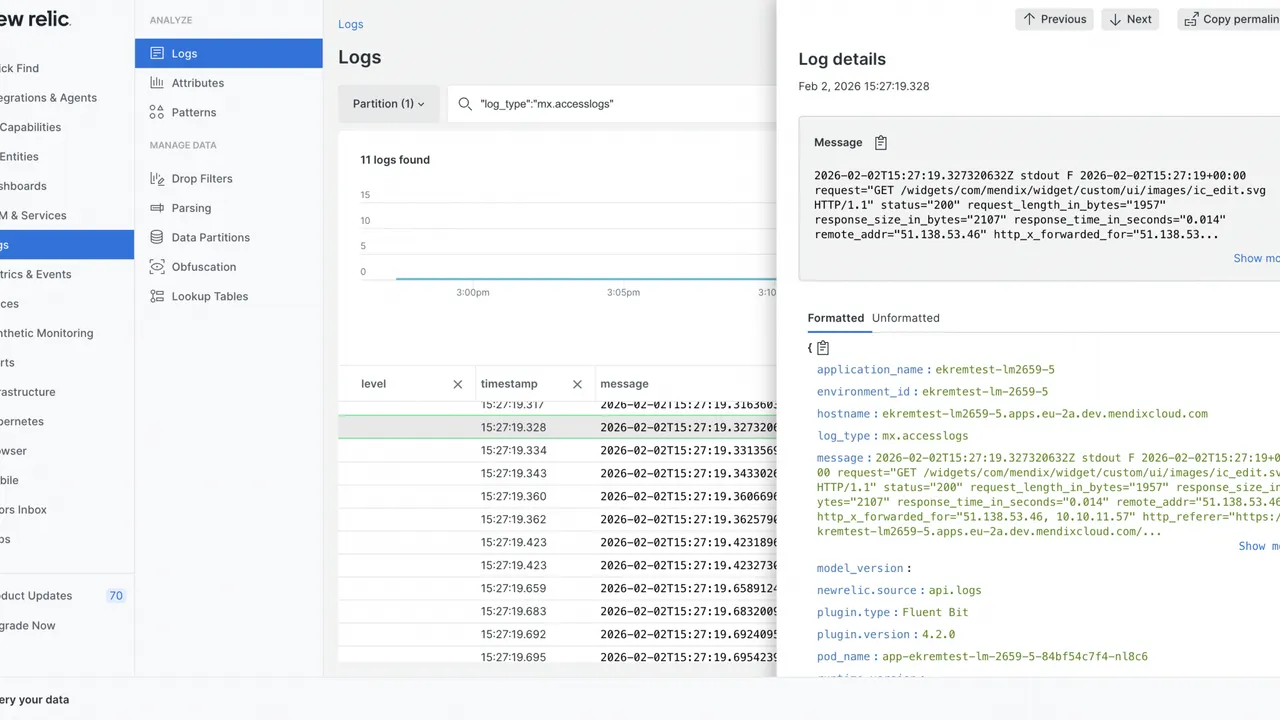Remove the level column

coord(457,384)
